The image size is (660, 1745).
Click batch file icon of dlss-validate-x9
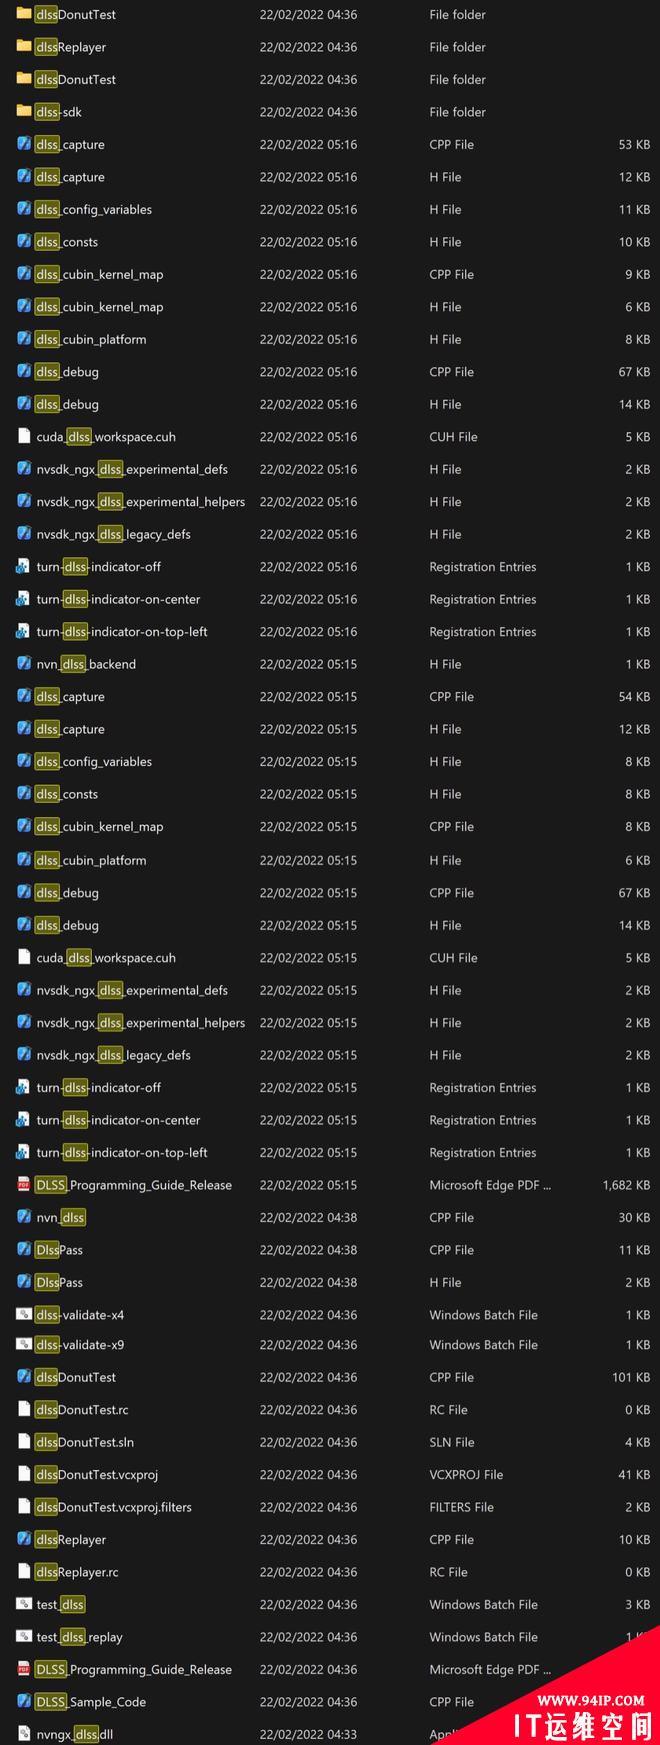pyautogui.click(x=24, y=1345)
